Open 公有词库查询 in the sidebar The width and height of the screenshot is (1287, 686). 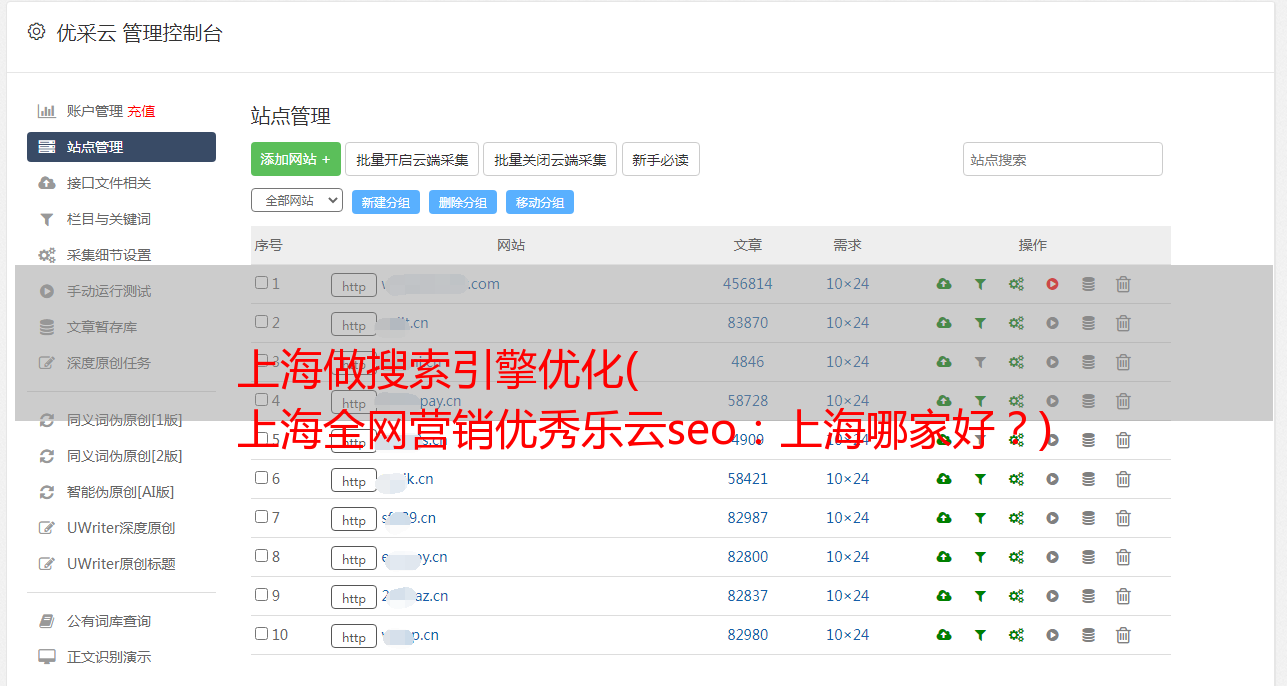[108, 621]
